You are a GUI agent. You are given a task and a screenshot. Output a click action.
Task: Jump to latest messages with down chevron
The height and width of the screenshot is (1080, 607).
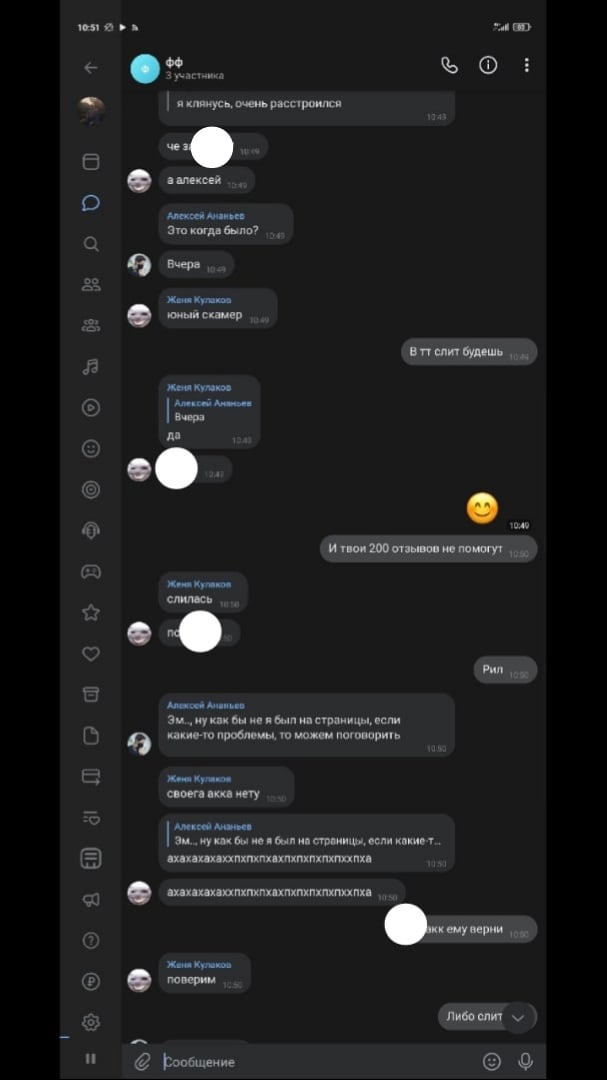519,1017
